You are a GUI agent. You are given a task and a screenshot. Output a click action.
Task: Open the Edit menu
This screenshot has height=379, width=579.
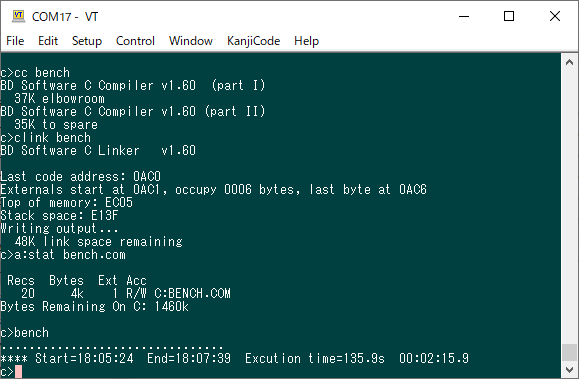point(48,41)
